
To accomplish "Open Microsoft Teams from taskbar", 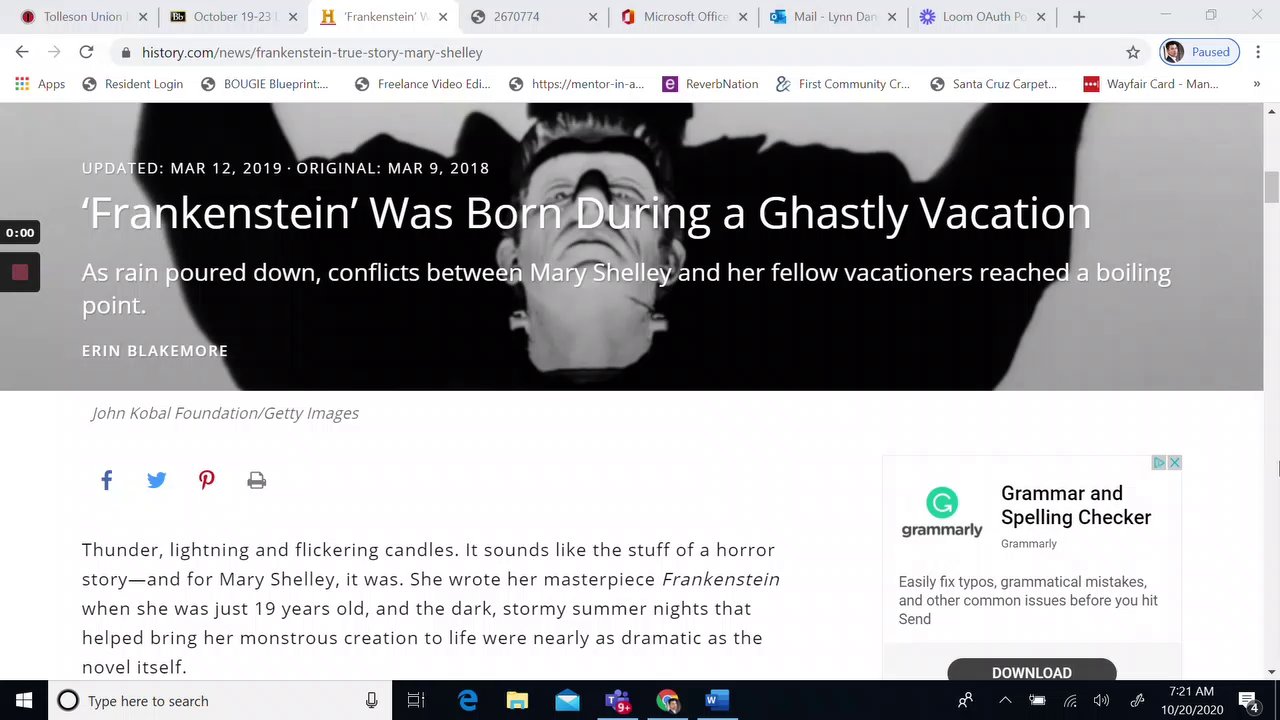I will pyautogui.click(x=618, y=701).
